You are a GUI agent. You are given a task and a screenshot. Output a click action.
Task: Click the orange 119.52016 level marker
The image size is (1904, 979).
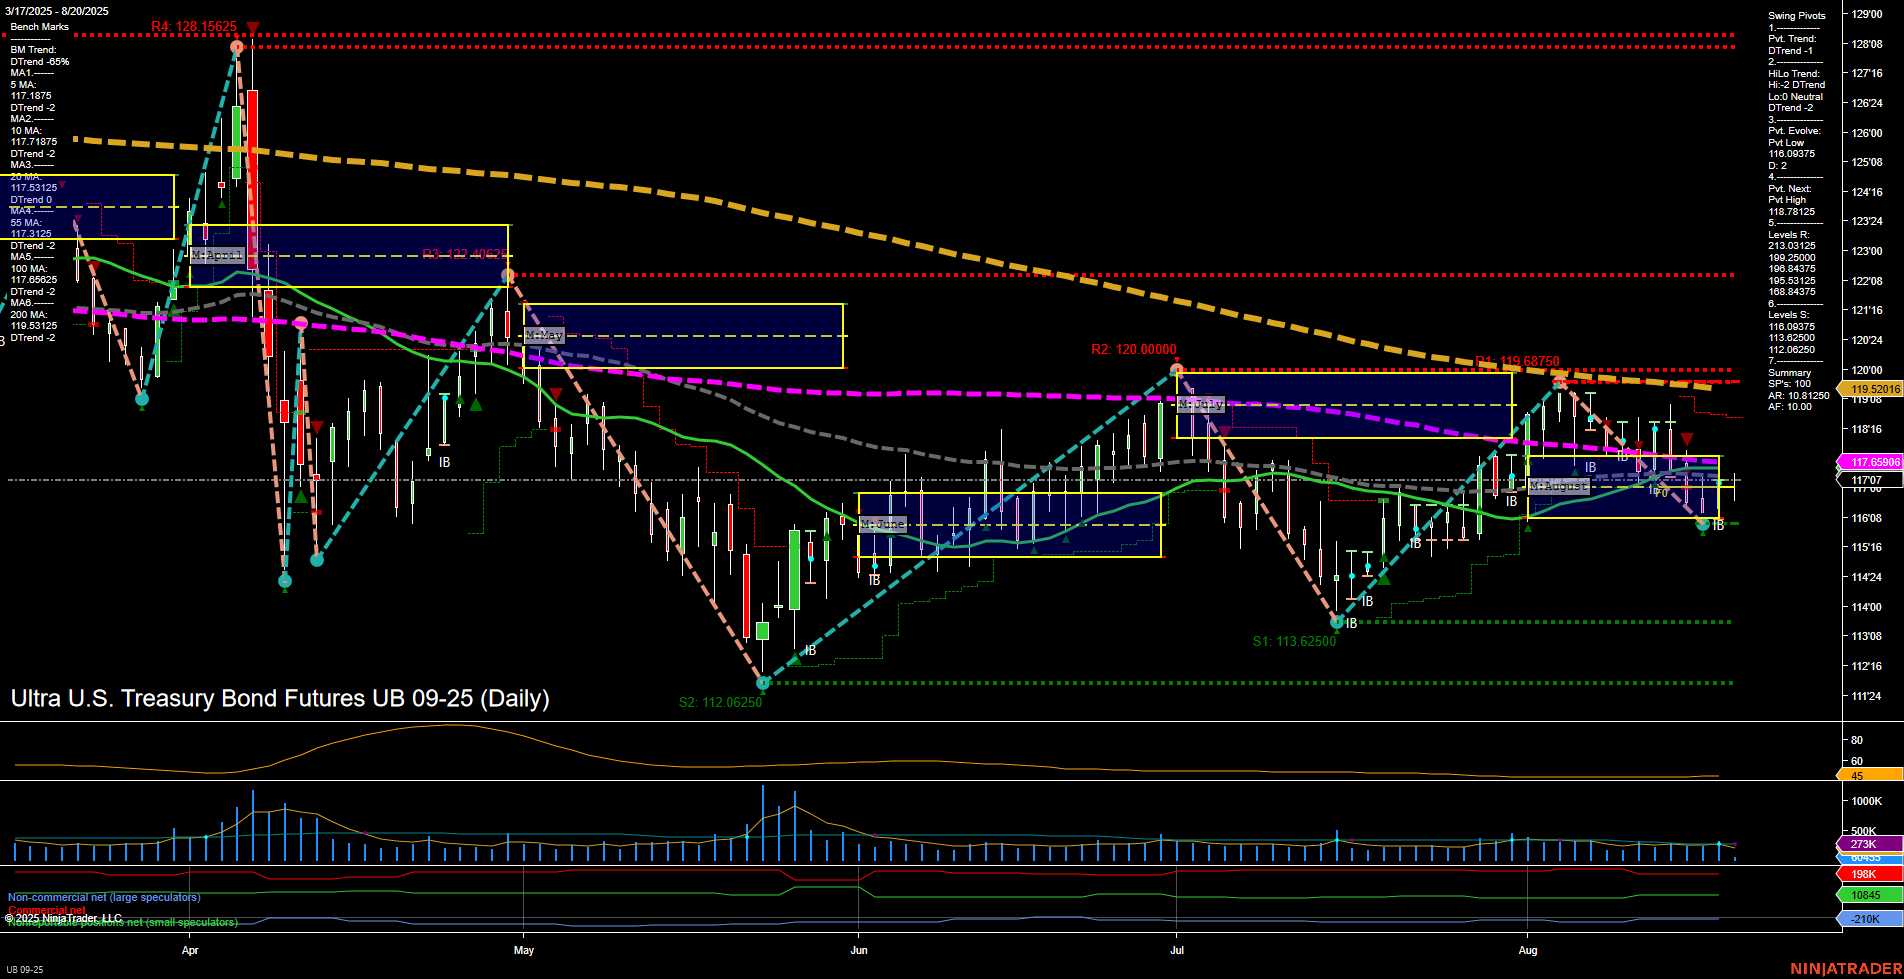(x=1875, y=388)
